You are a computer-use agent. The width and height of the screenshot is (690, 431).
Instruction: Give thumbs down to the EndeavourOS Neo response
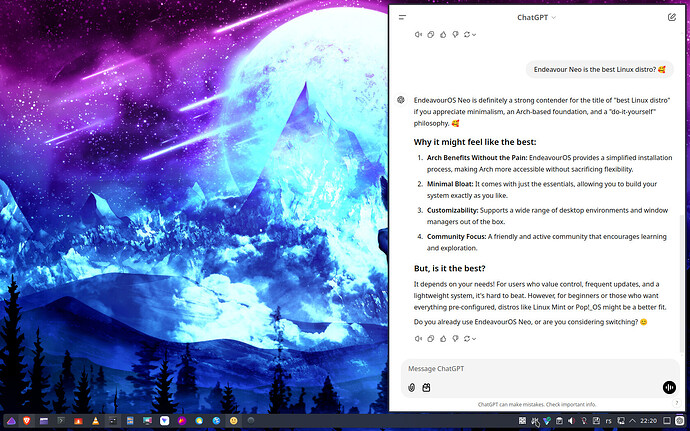tap(455, 339)
